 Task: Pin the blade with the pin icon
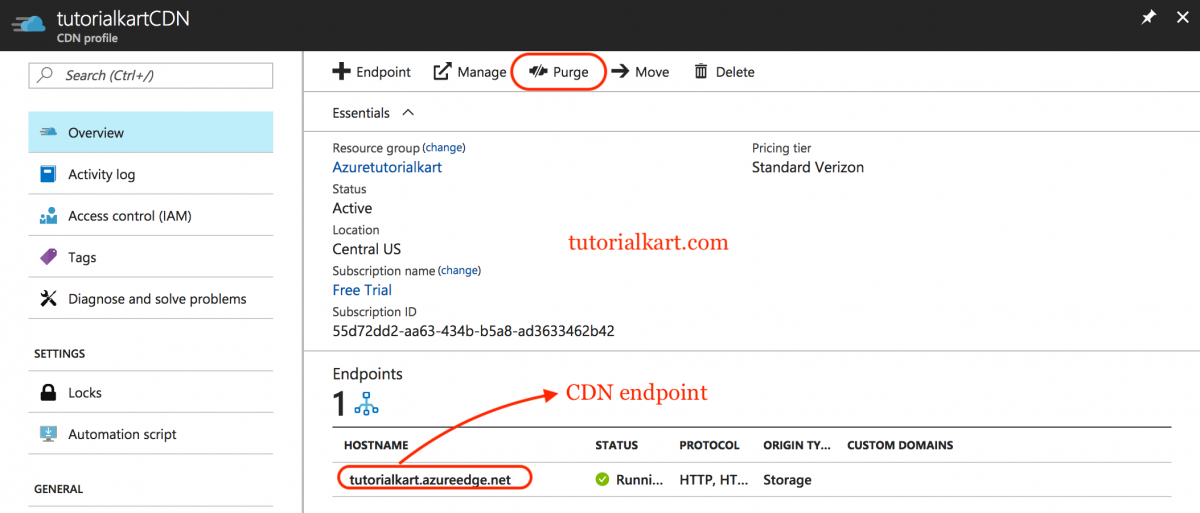click(1149, 18)
